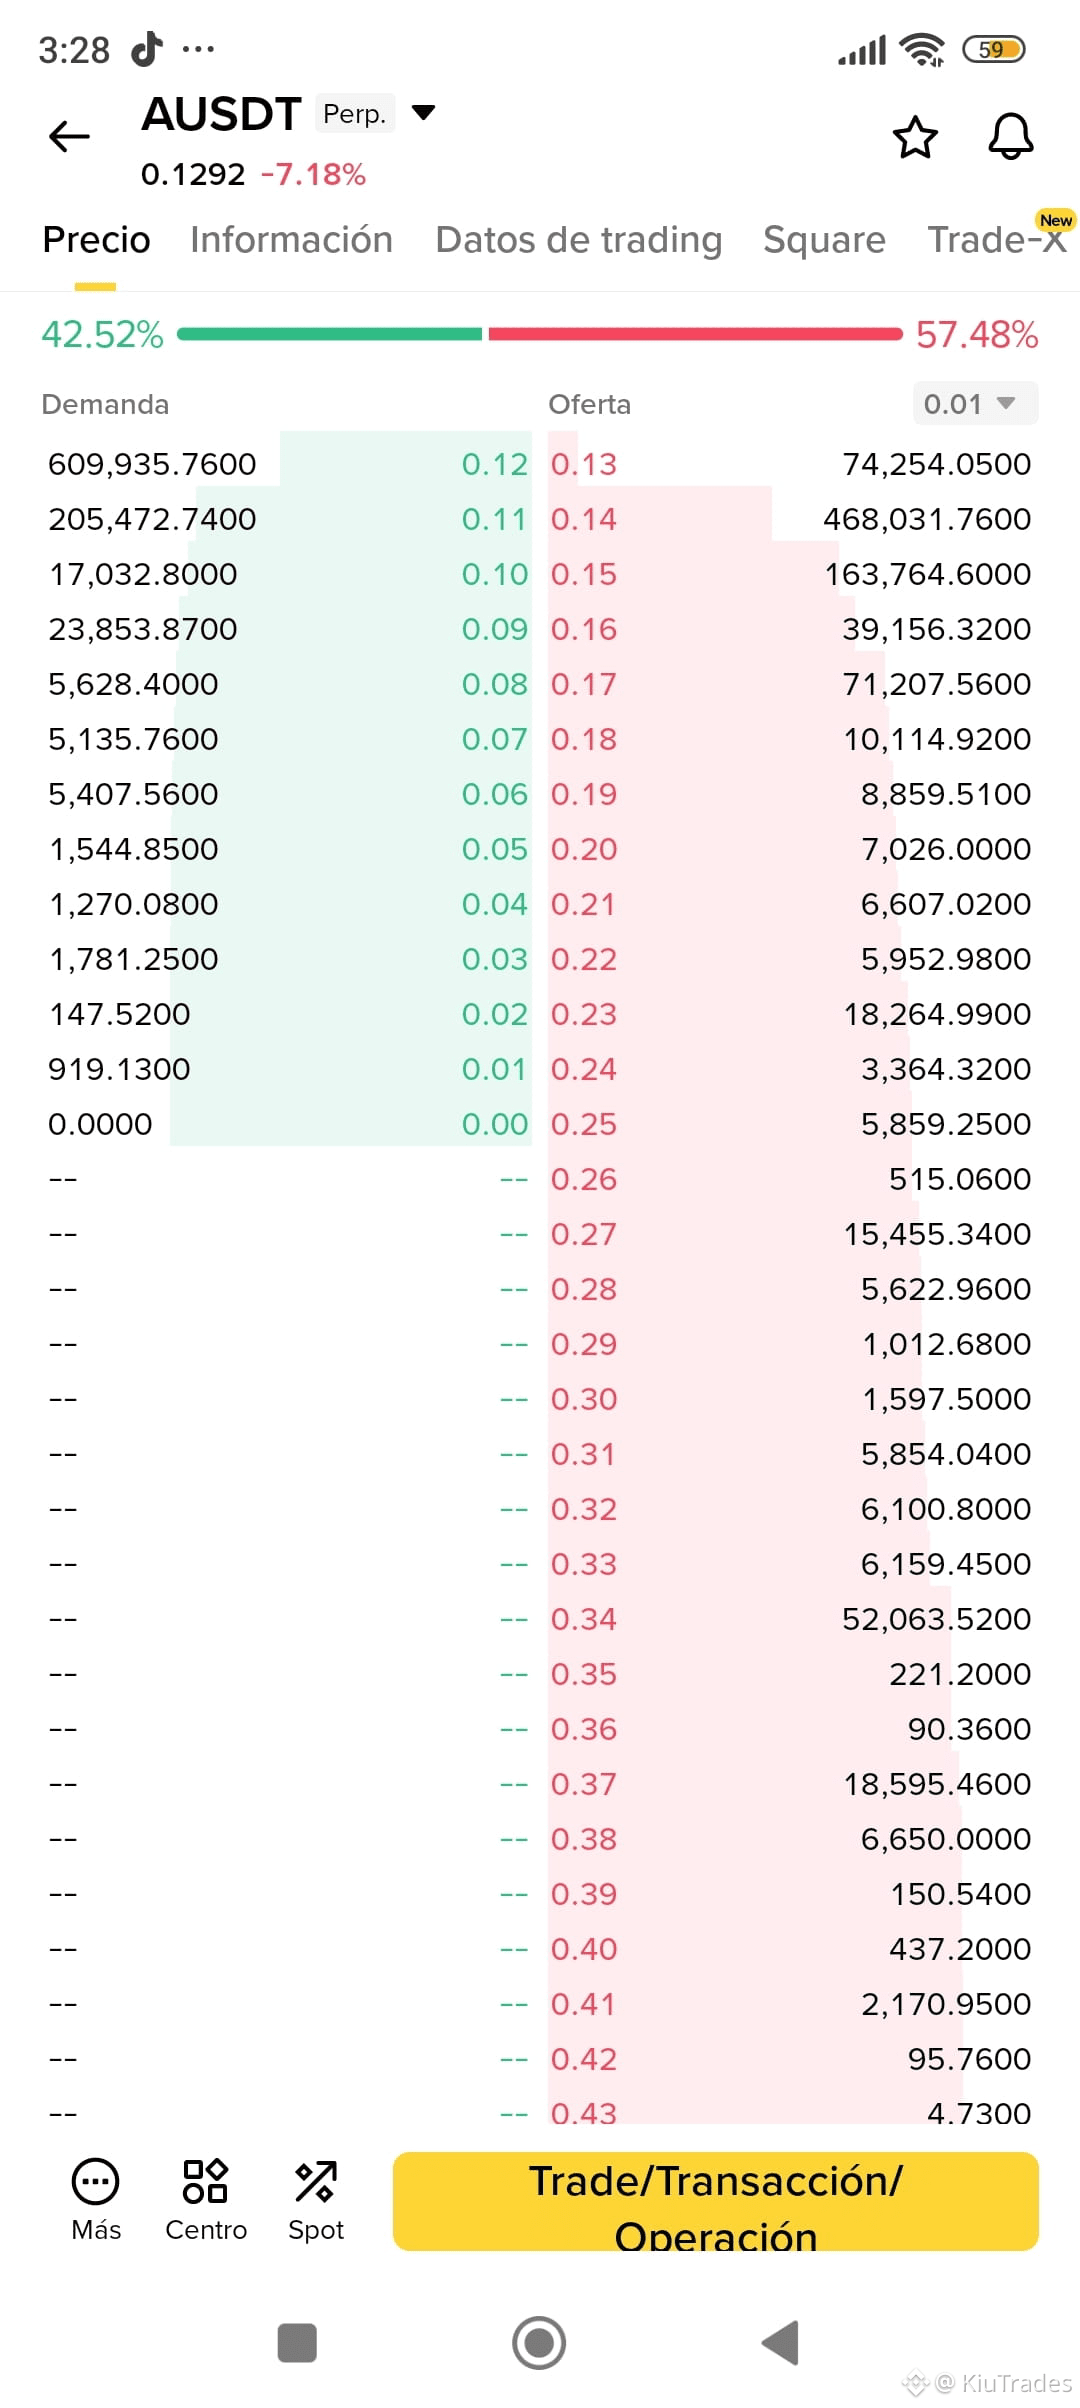Image resolution: width=1080 pixels, height=2408 pixels.
Task: Go to the Square tab
Action: pyautogui.click(x=824, y=240)
